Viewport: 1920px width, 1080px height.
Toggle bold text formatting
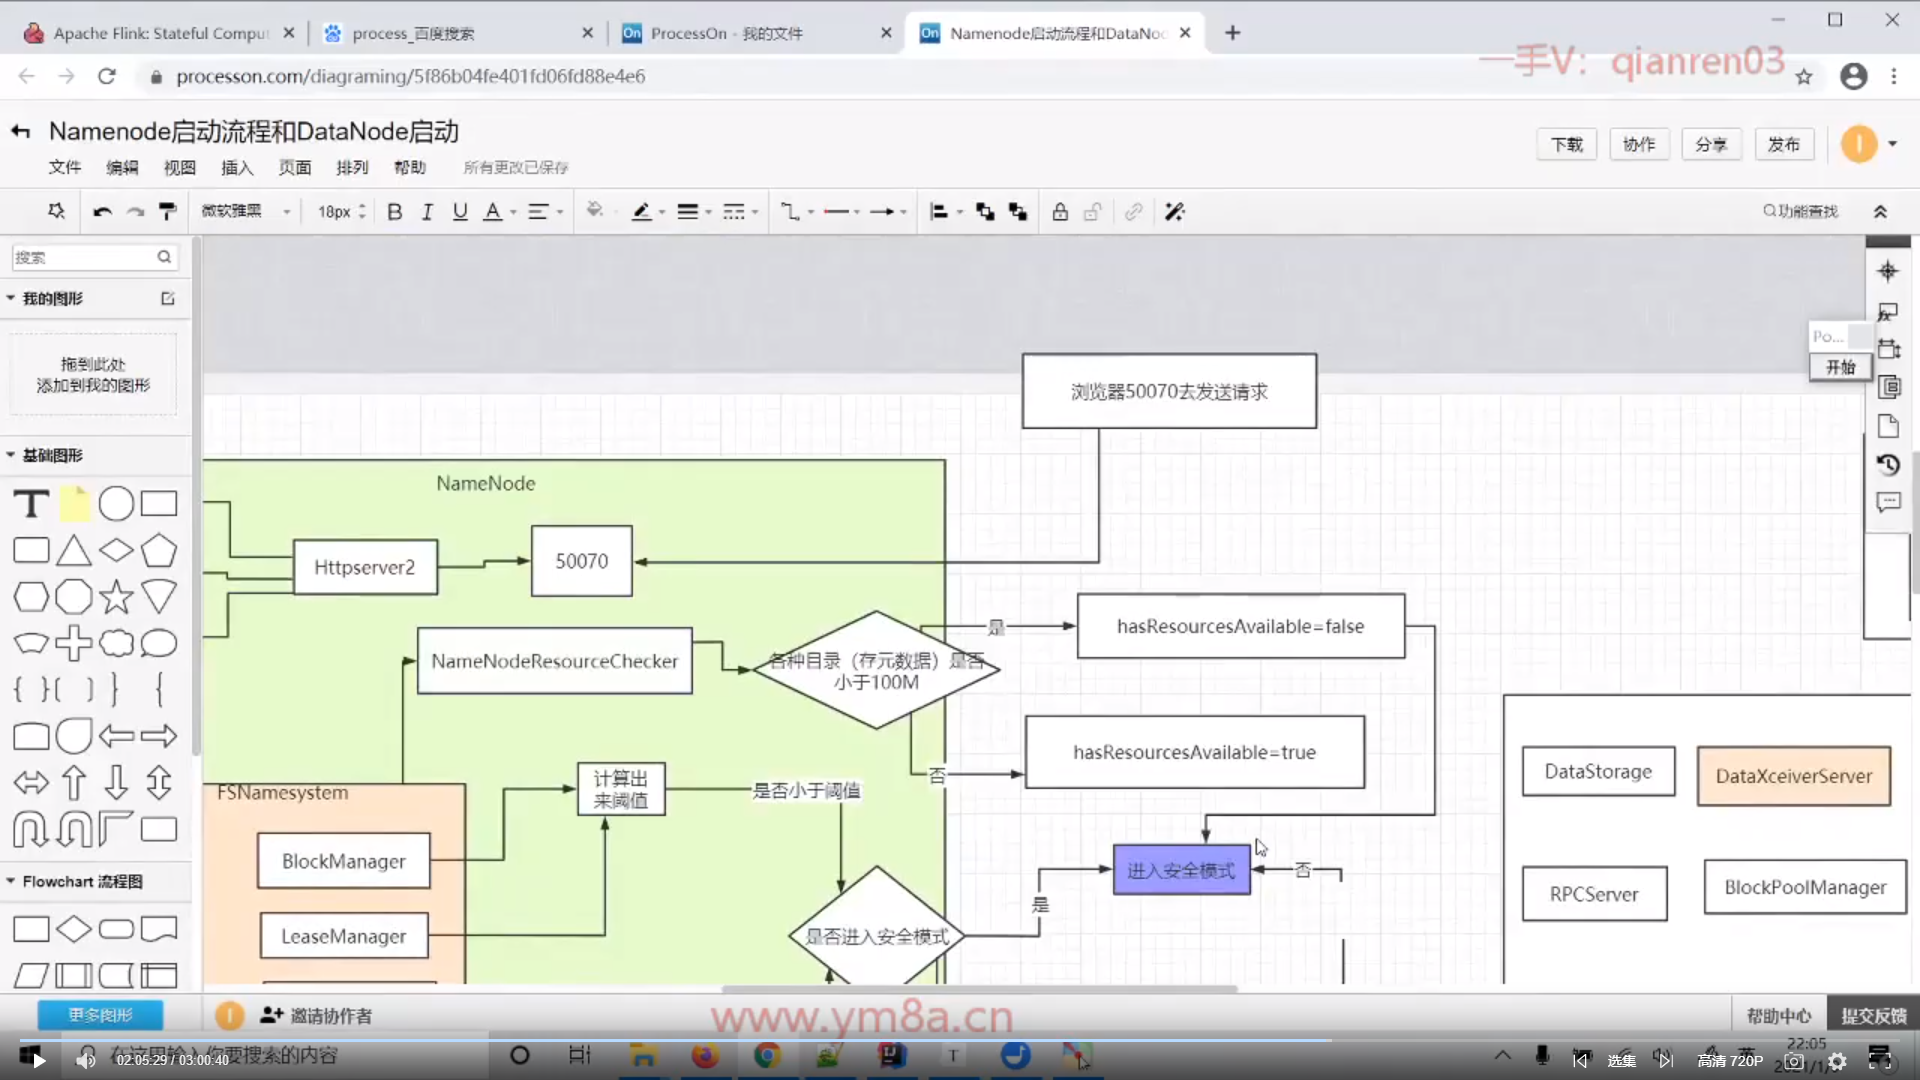click(395, 212)
